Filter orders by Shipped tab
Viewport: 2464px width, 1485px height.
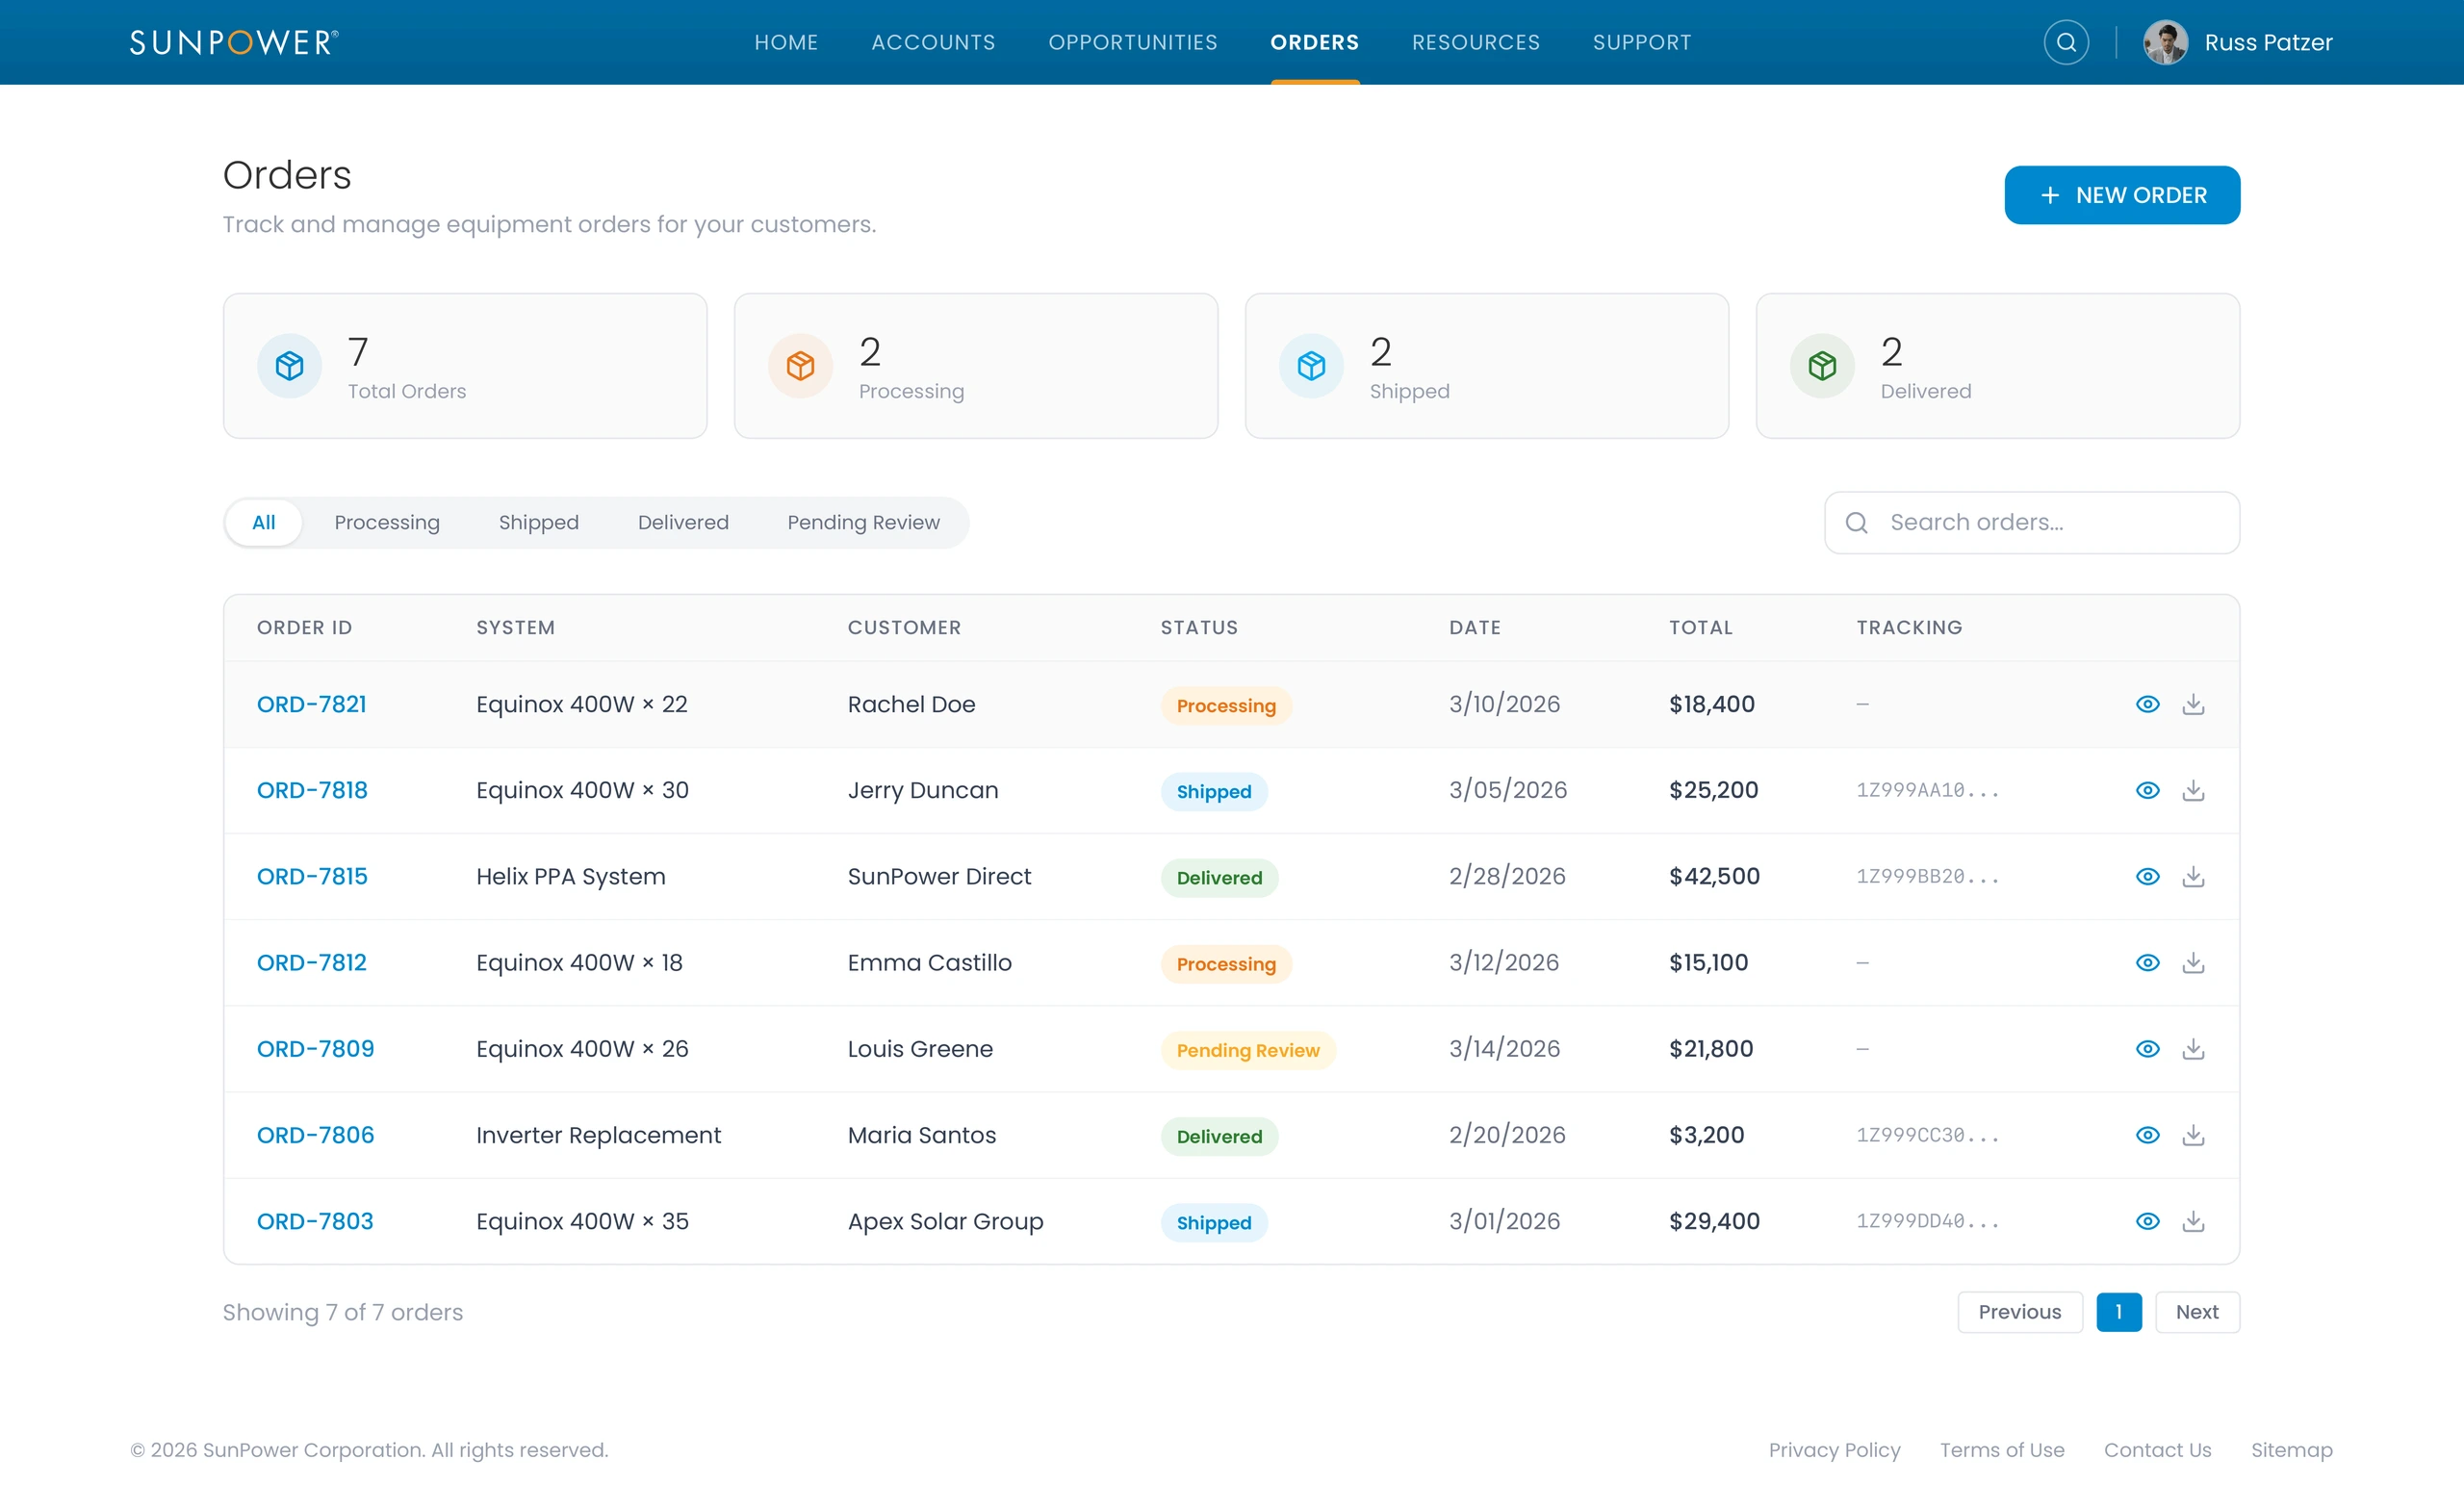click(538, 522)
